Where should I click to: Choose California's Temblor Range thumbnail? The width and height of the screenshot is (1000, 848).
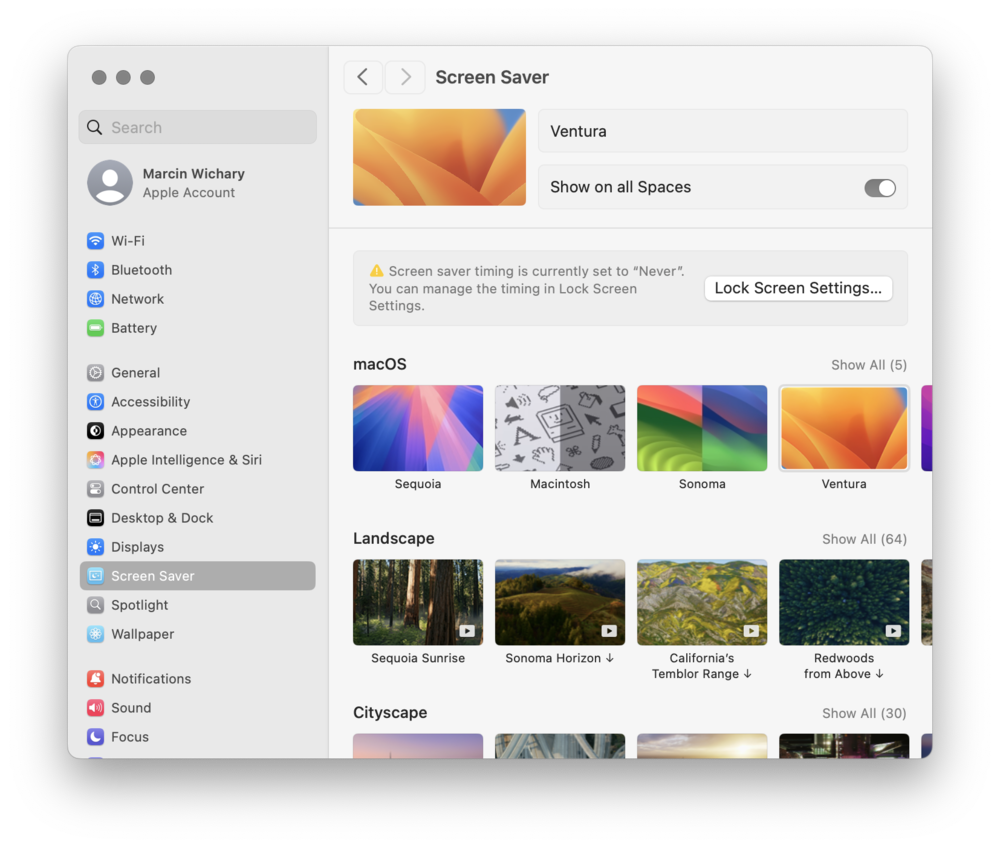tap(702, 602)
